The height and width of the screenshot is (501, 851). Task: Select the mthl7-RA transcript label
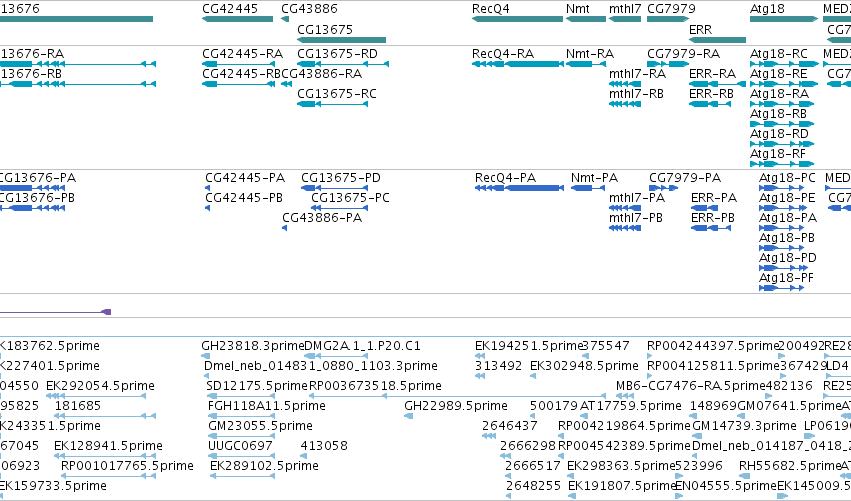[637, 74]
